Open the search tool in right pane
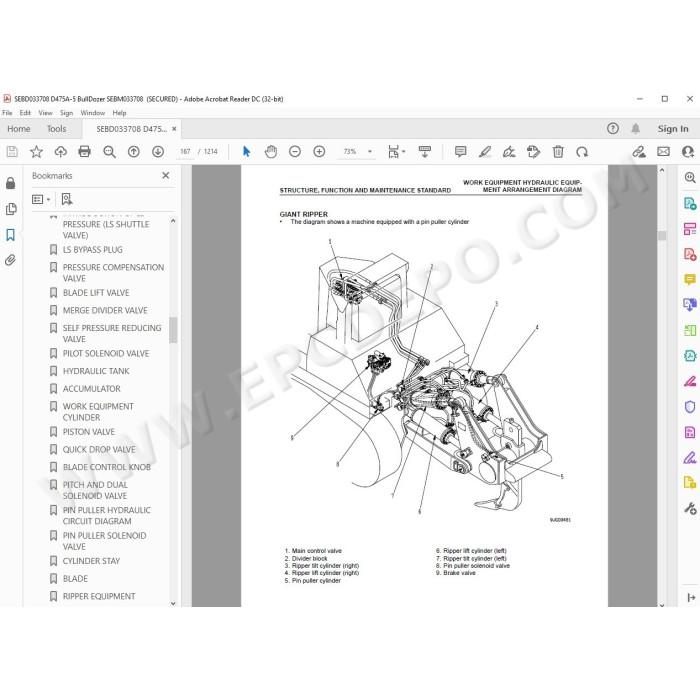 [x=690, y=177]
